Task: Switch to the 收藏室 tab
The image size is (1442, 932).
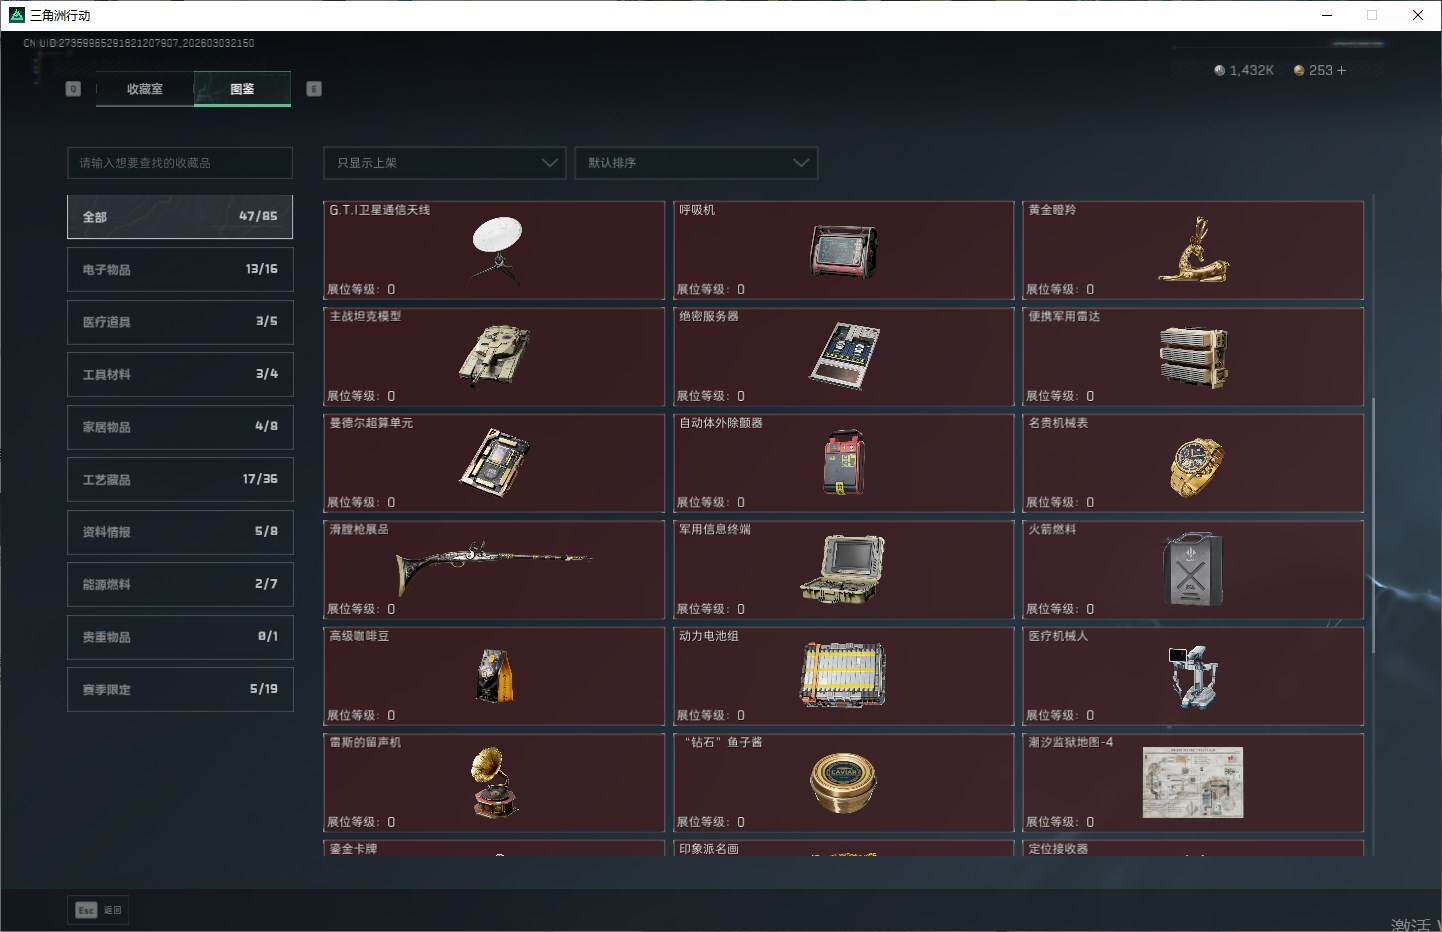Action: coord(145,89)
